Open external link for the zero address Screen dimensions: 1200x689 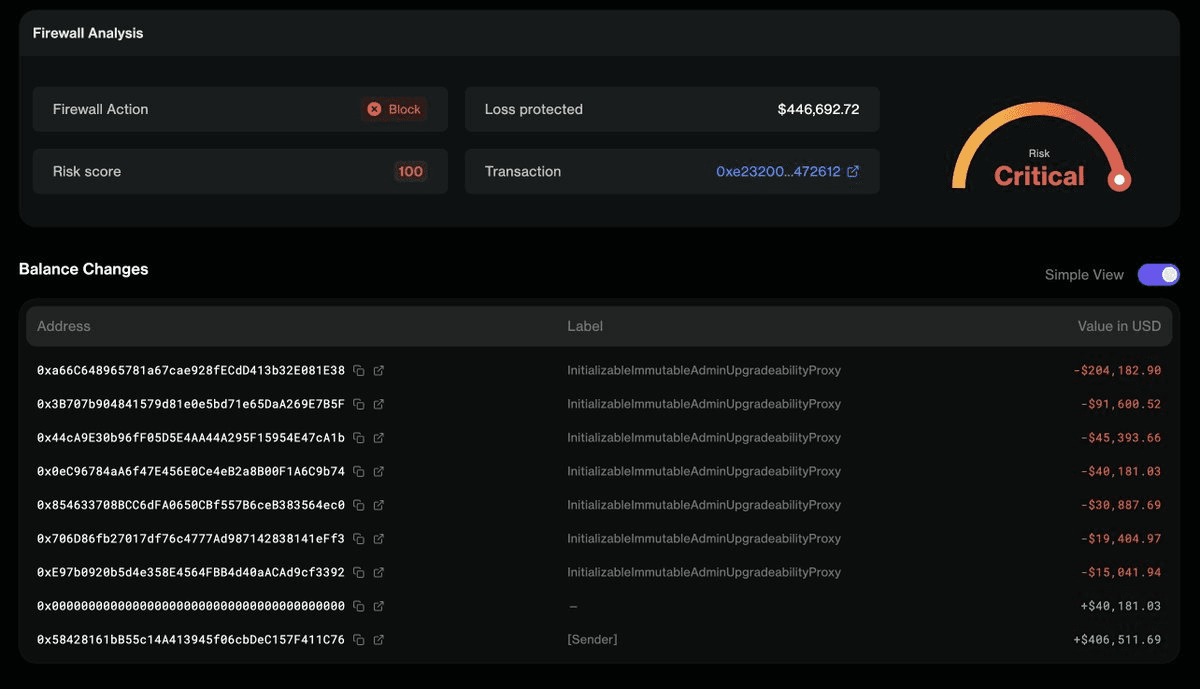[x=379, y=606]
